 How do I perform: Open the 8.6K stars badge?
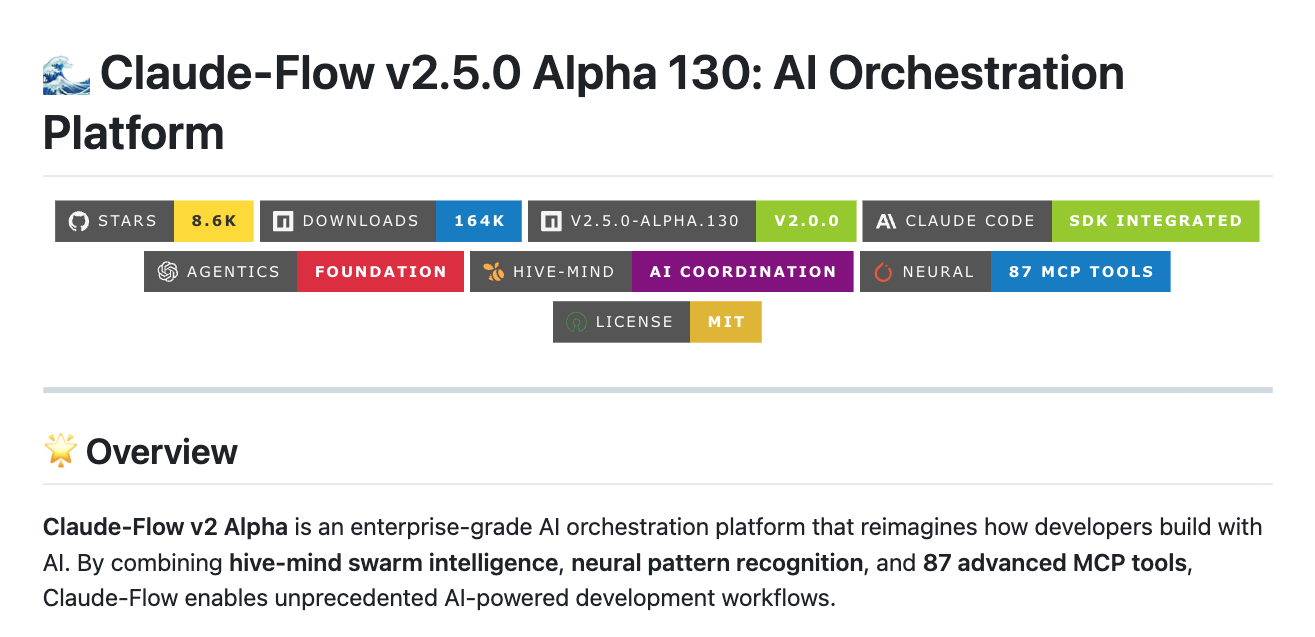point(214,221)
